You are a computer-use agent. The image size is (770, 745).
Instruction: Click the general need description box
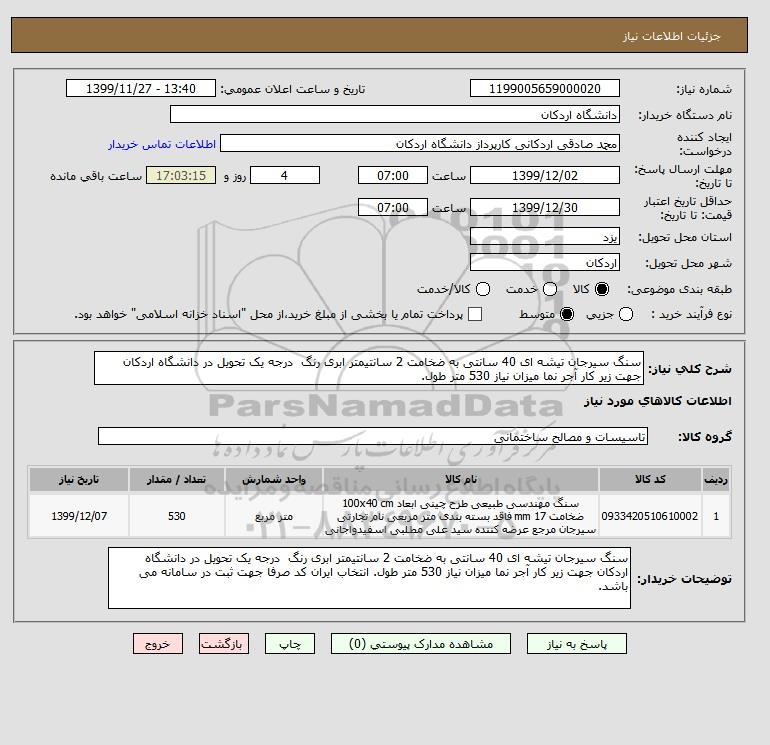point(369,368)
